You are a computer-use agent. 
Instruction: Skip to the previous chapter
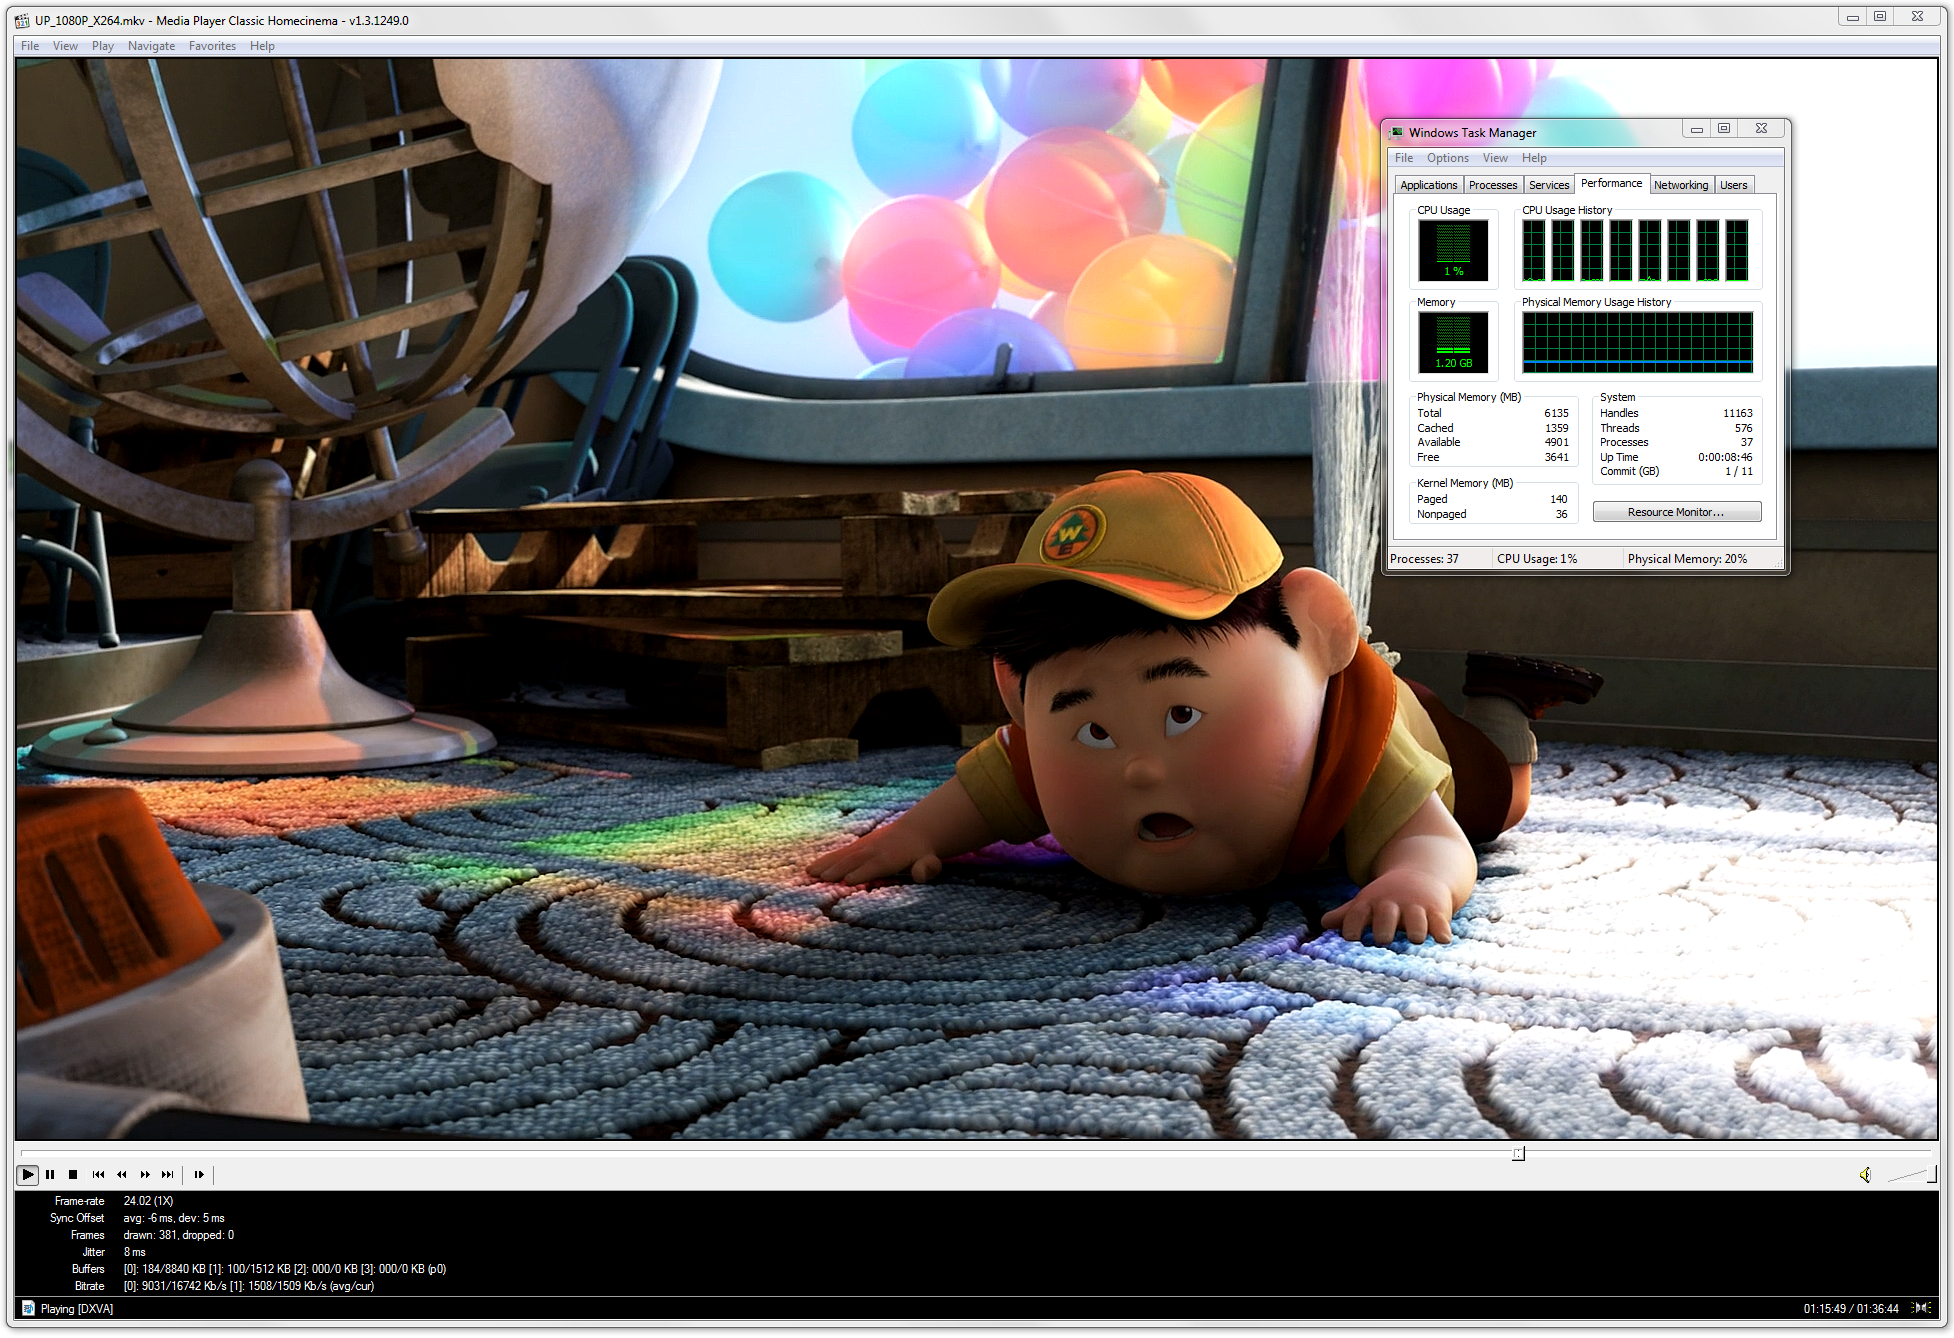click(98, 1174)
